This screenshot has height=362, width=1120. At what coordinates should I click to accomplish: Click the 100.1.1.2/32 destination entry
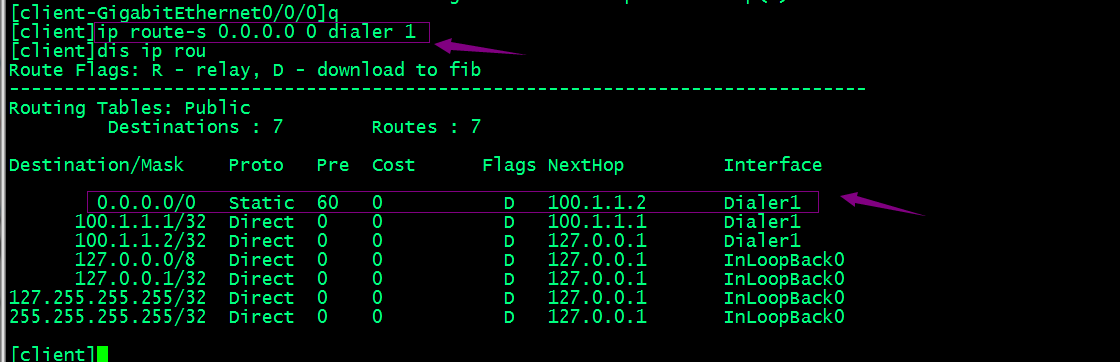pos(140,241)
